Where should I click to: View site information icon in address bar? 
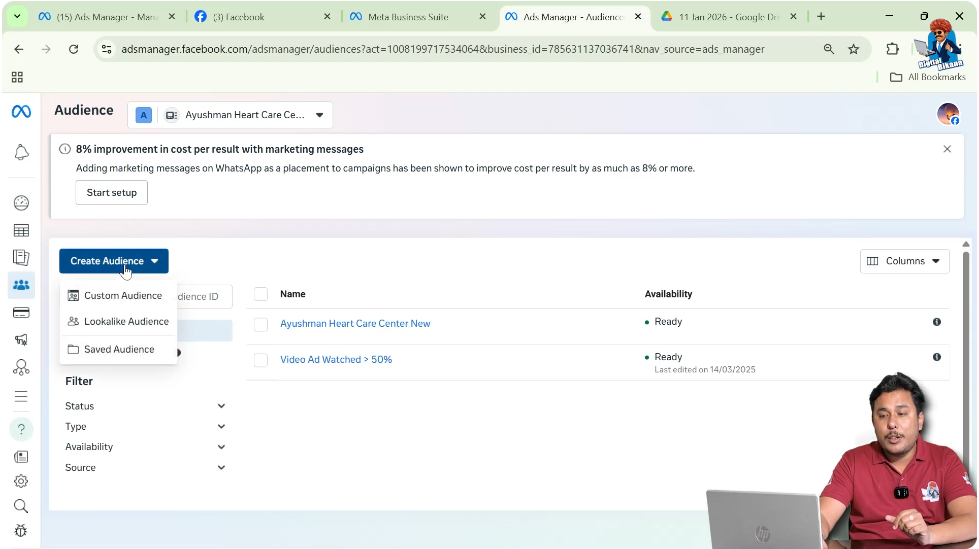click(x=107, y=49)
